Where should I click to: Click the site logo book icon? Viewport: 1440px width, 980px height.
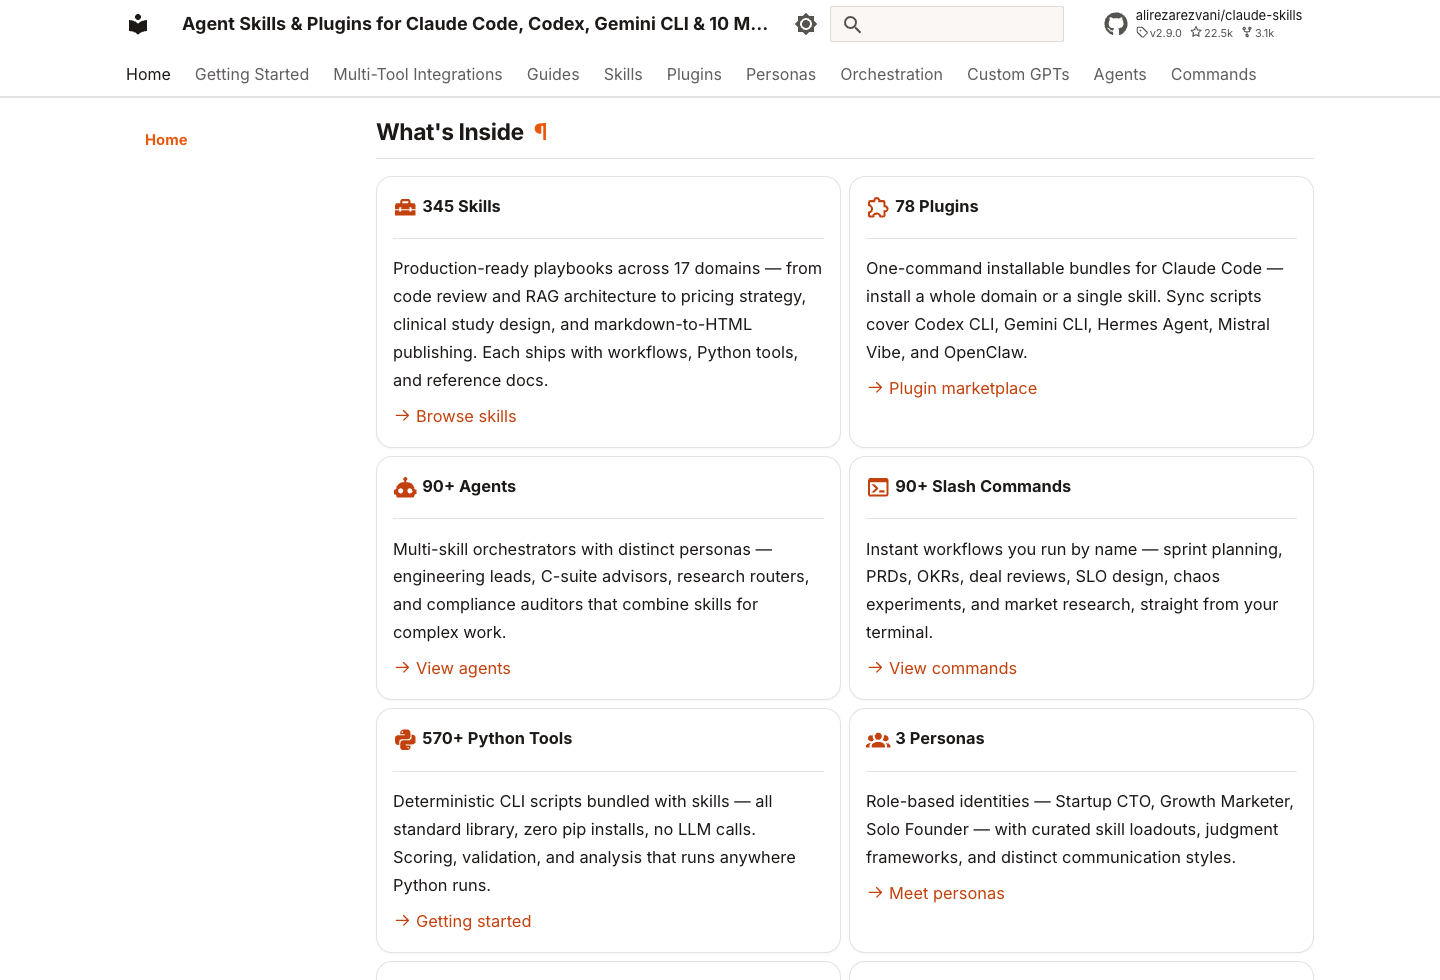coord(138,24)
